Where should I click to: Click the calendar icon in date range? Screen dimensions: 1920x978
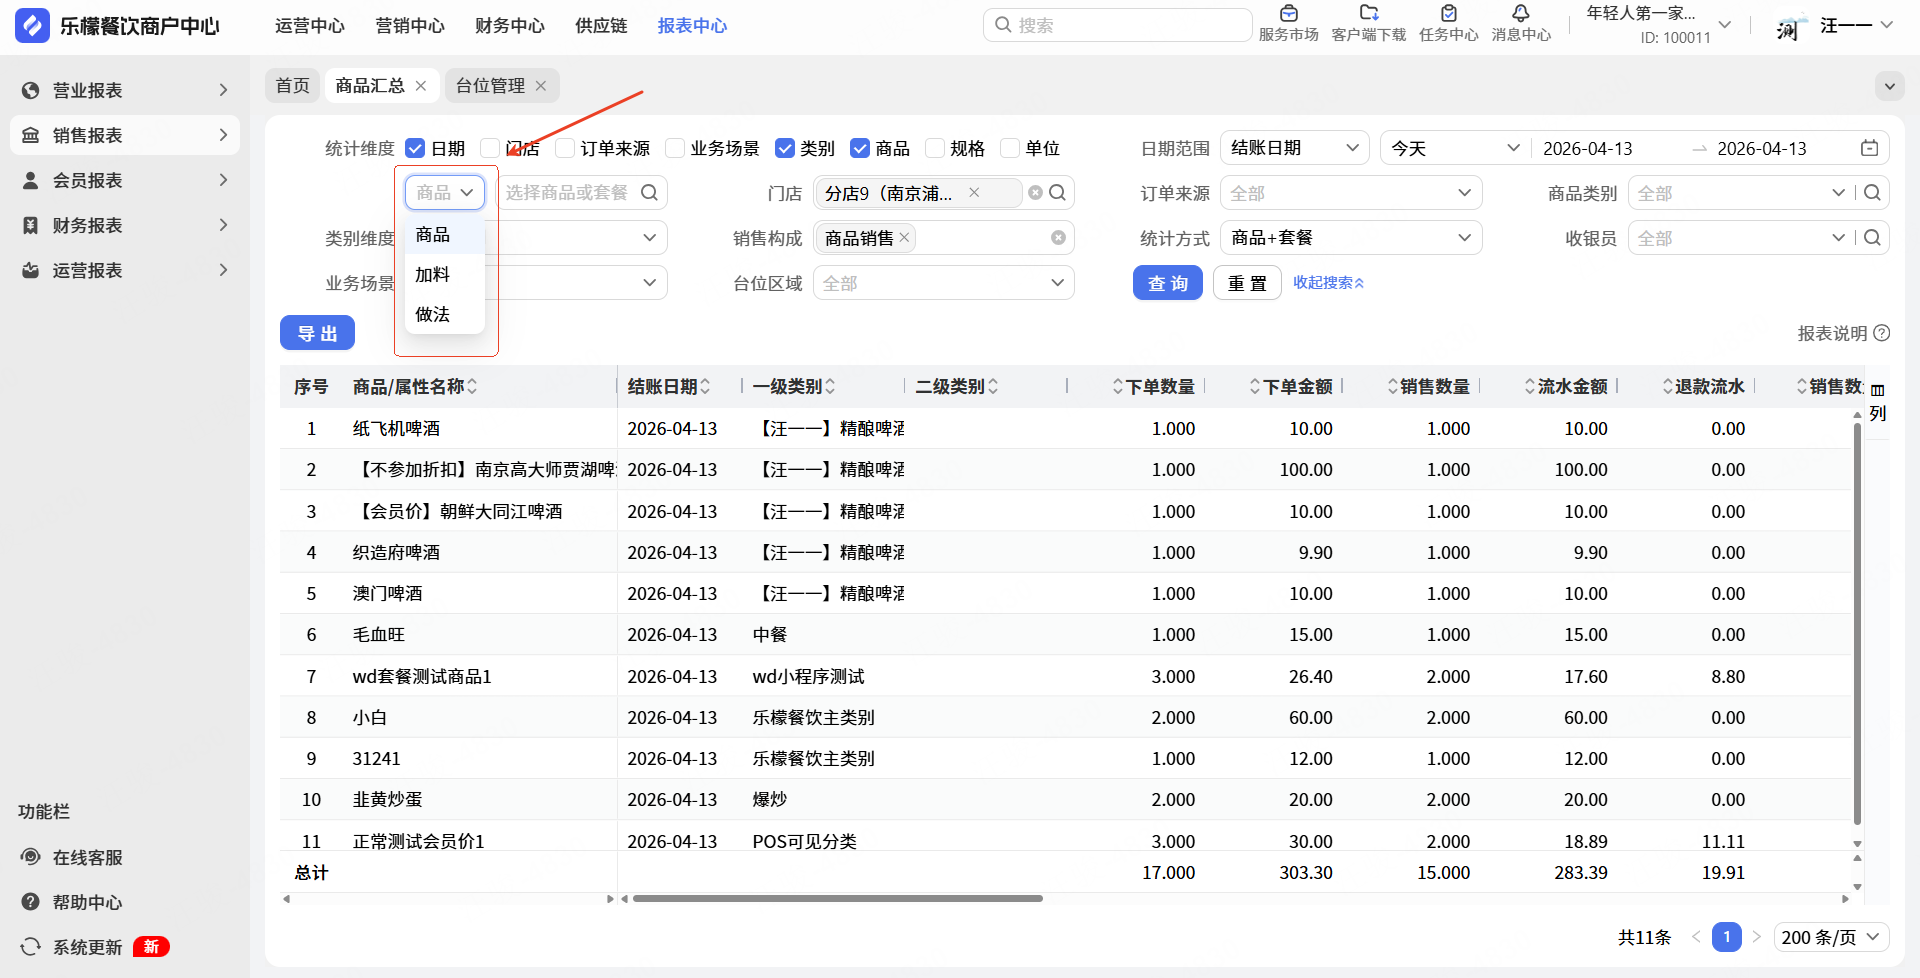(x=1869, y=148)
